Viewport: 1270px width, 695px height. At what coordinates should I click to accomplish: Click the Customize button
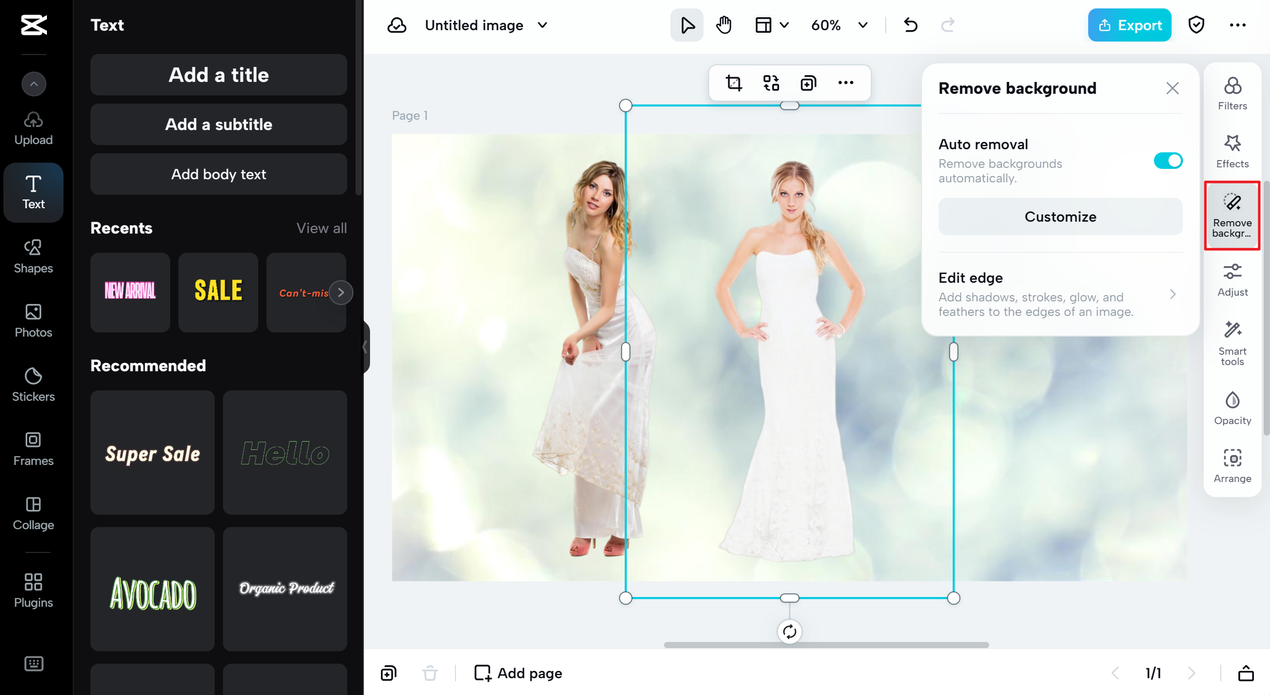[x=1060, y=217]
